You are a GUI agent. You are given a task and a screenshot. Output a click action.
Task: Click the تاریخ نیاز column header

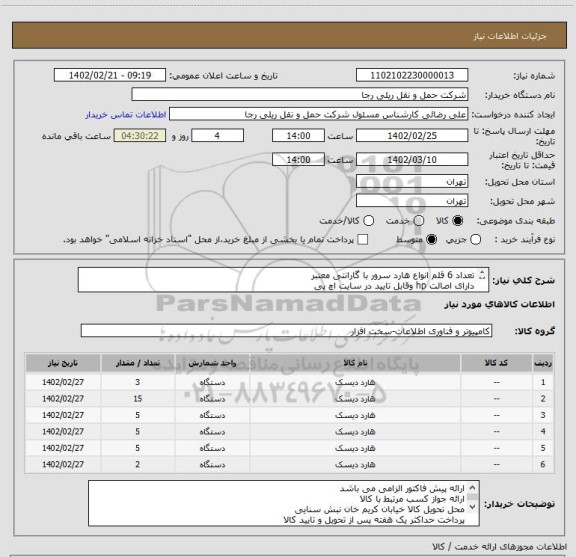coord(63,363)
